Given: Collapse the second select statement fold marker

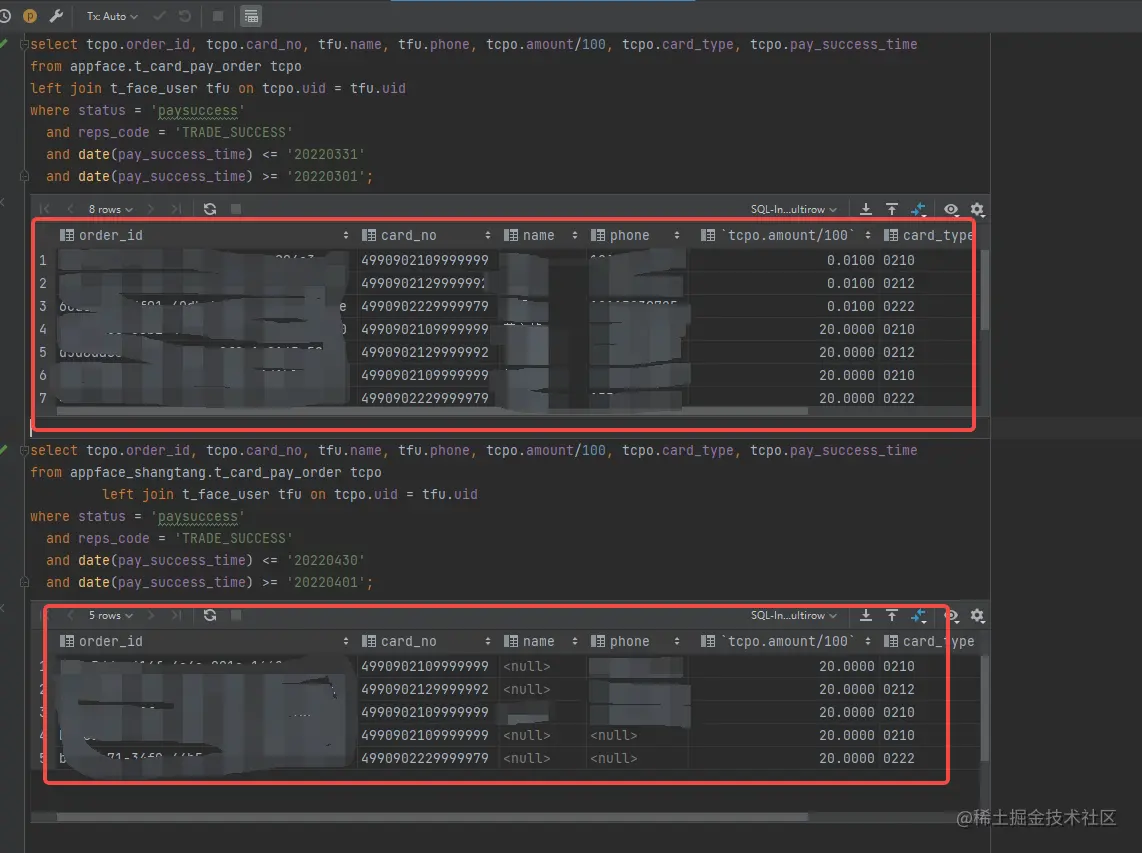Looking at the screenshot, I should point(24,451).
